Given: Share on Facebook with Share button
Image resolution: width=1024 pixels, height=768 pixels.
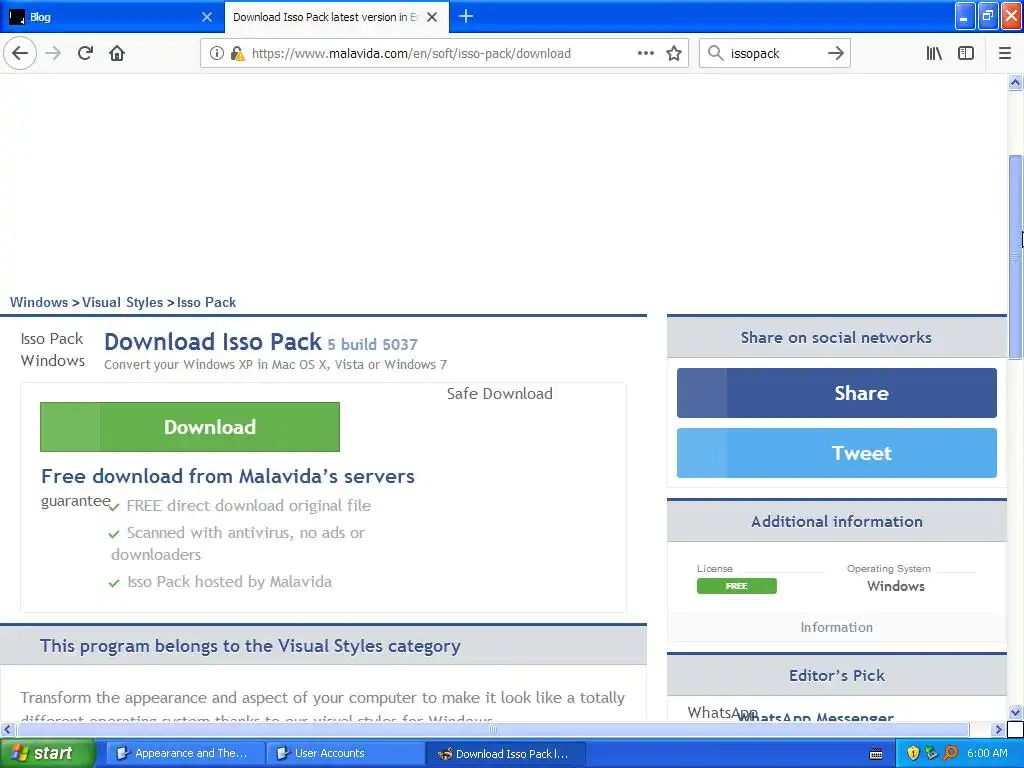Looking at the screenshot, I should coord(837,393).
